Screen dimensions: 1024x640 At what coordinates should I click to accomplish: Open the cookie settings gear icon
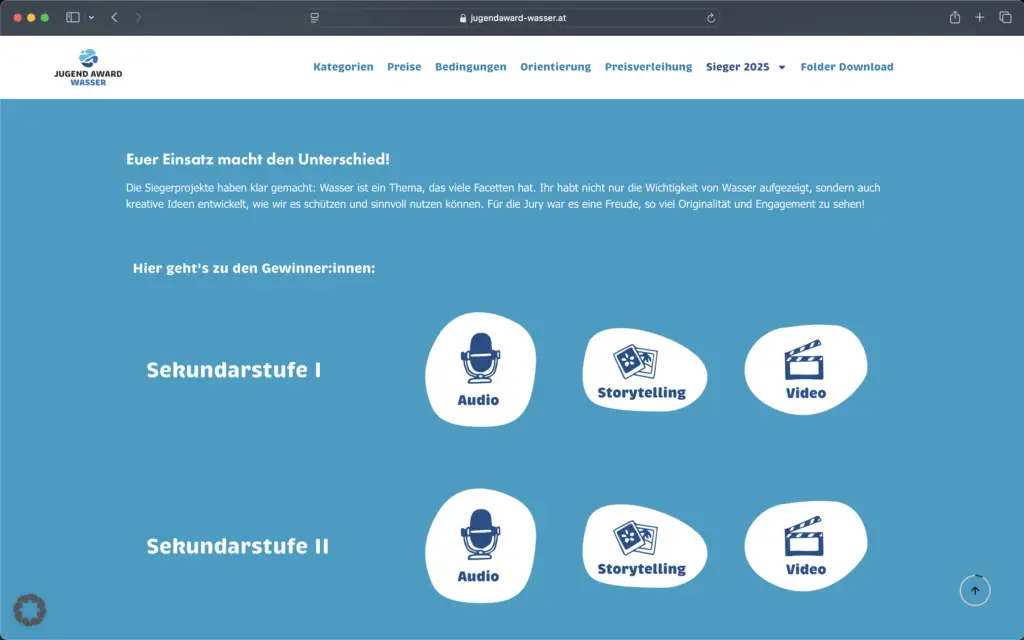(31, 609)
